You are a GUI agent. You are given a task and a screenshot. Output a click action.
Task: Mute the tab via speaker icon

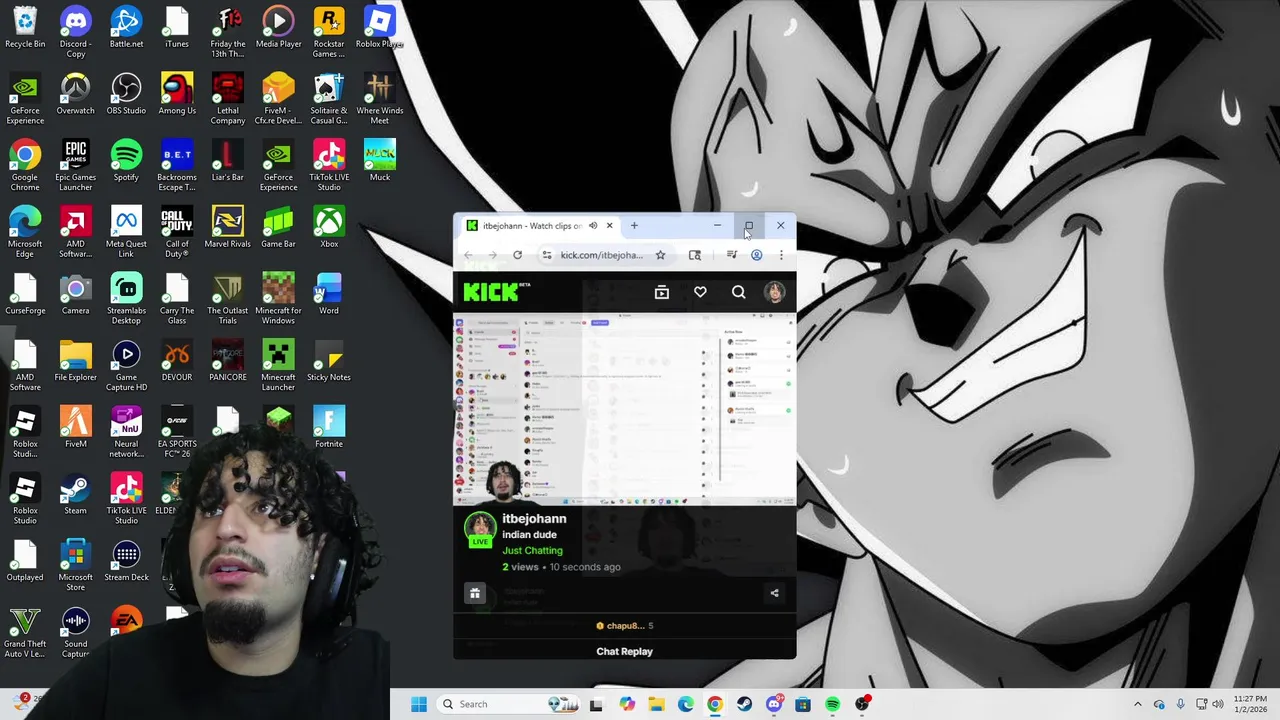[593, 226]
